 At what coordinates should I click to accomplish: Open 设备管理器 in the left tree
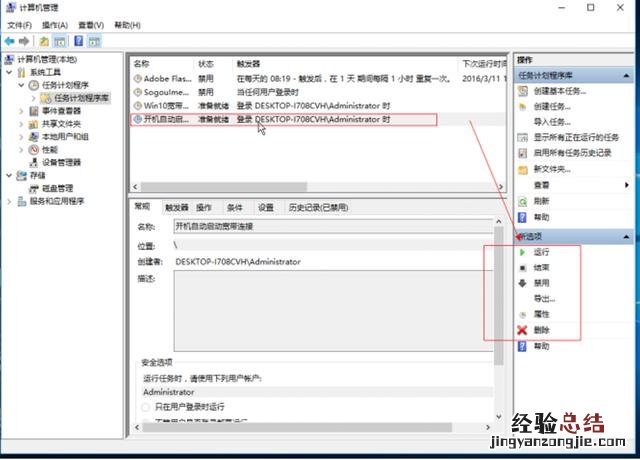click(x=62, y=161)
